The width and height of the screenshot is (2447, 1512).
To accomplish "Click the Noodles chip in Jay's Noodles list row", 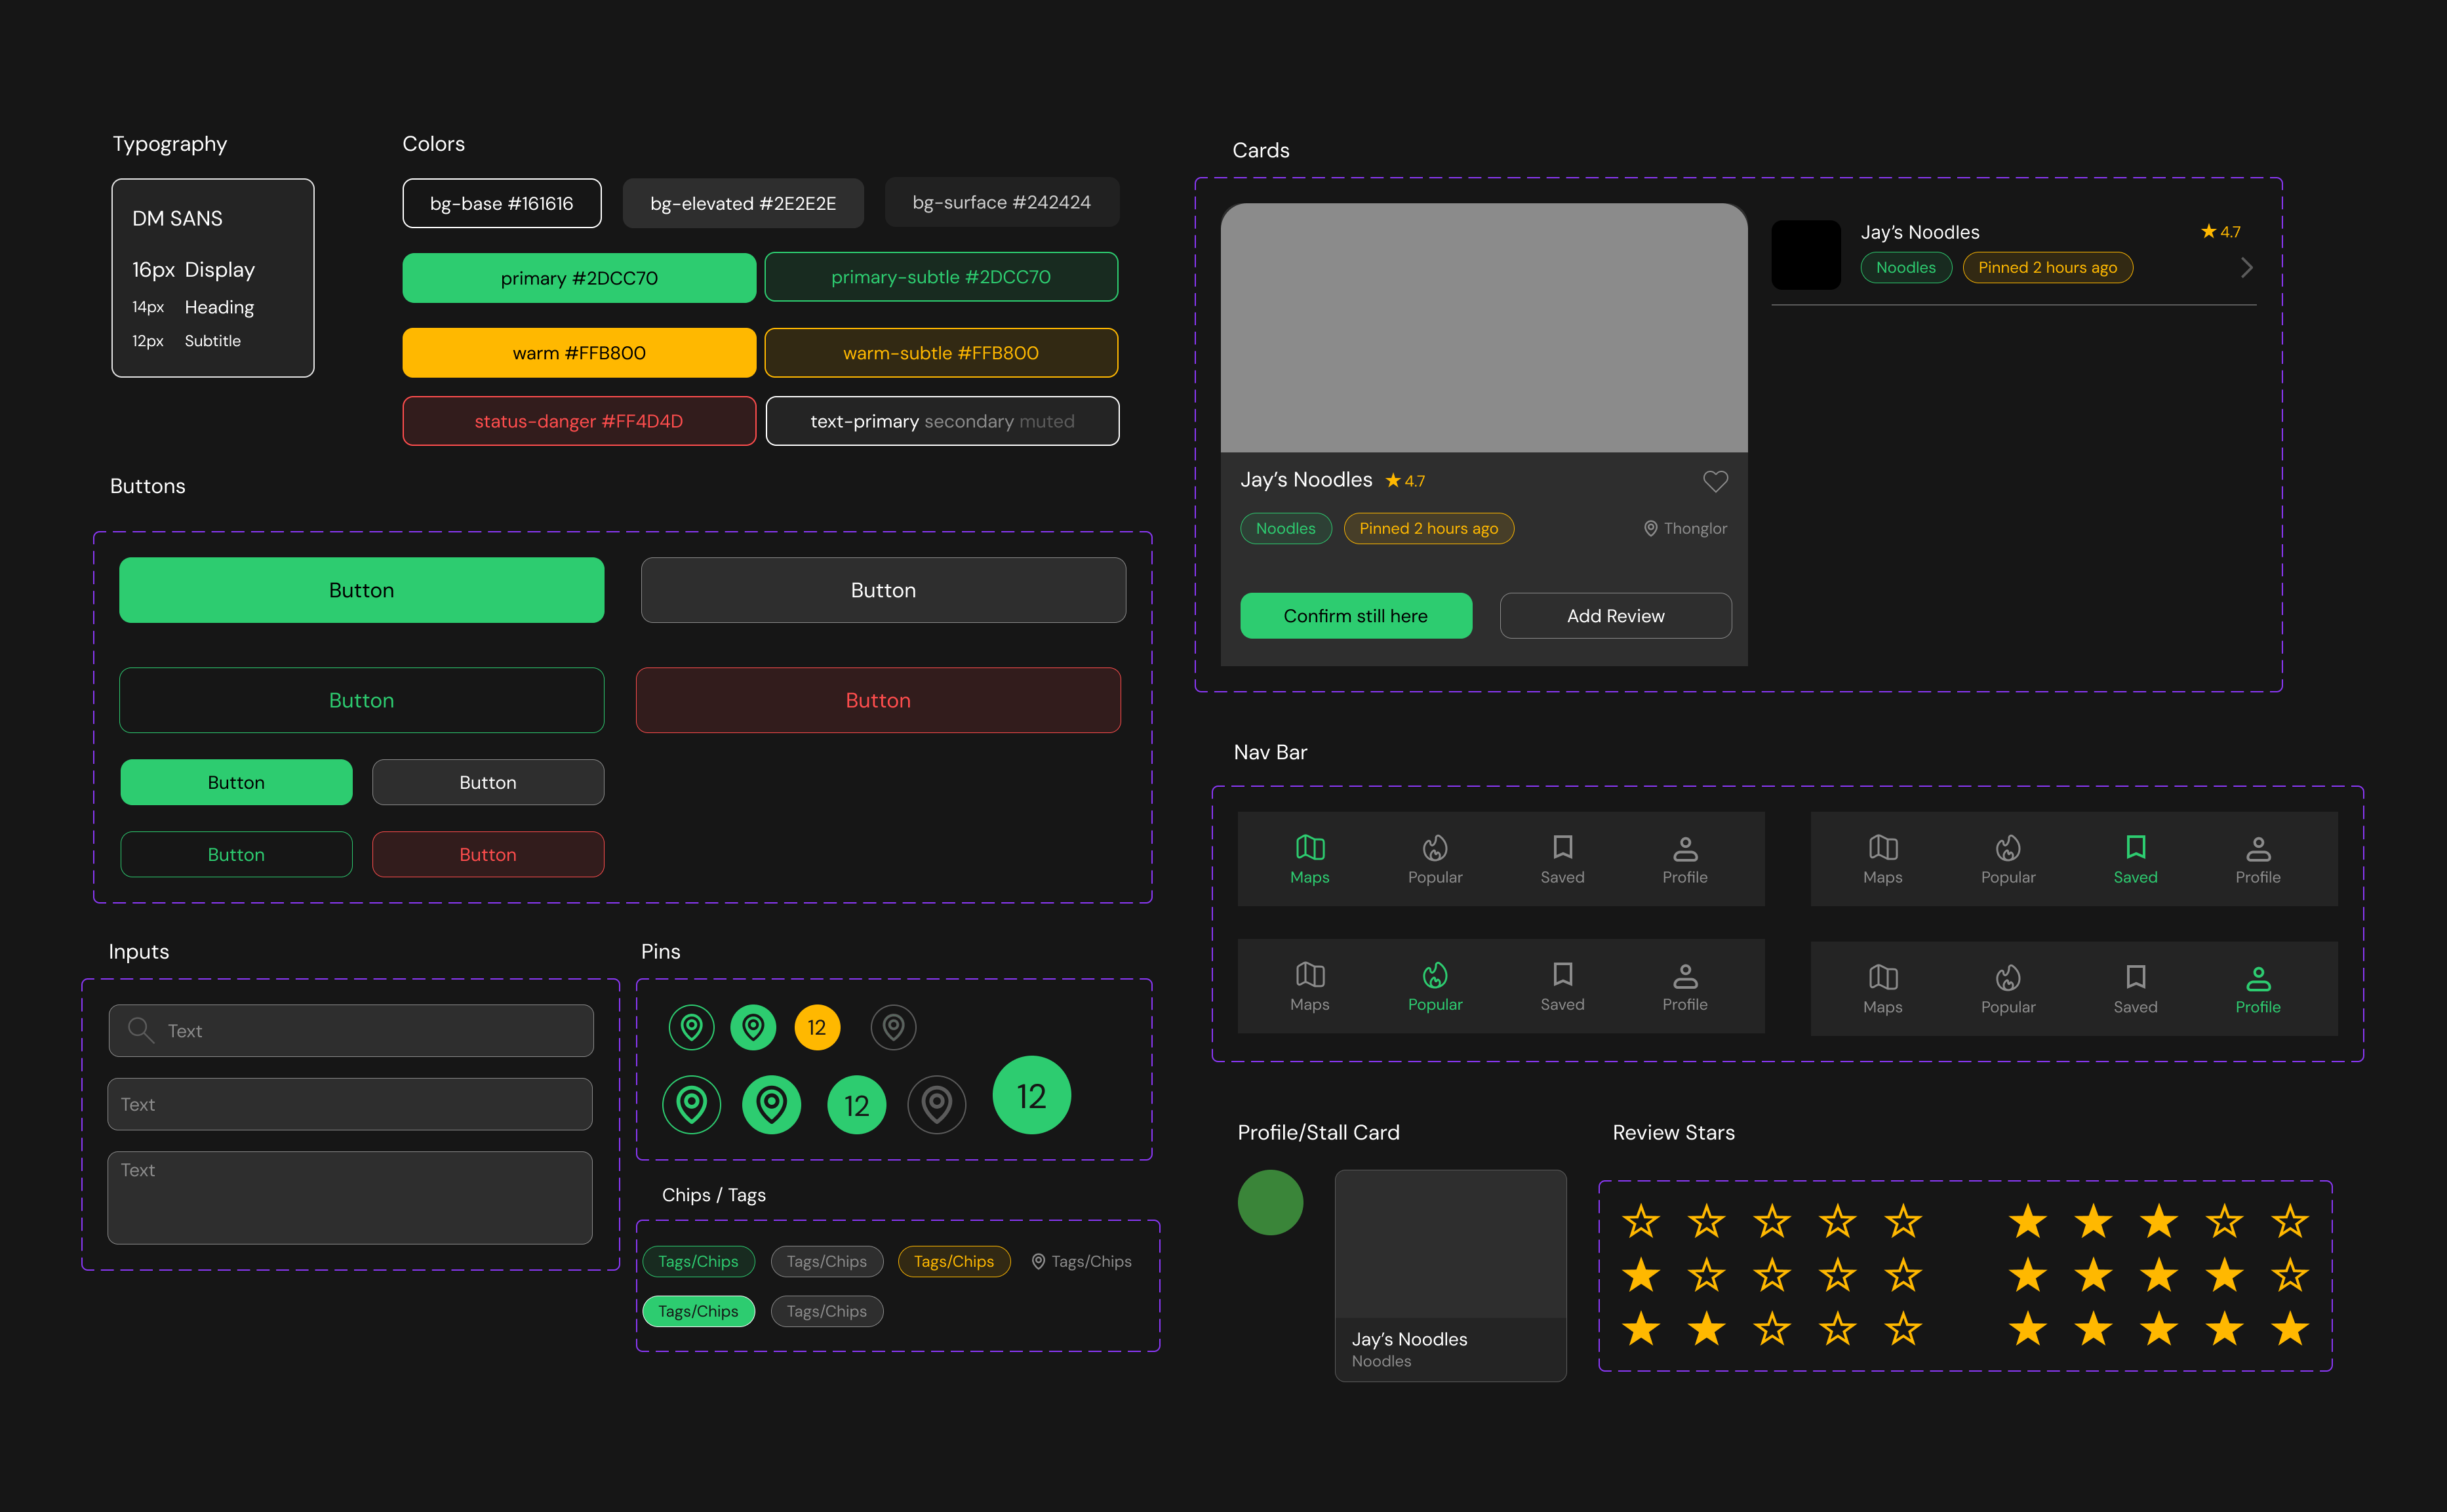I will click(x=1905, y=267).
